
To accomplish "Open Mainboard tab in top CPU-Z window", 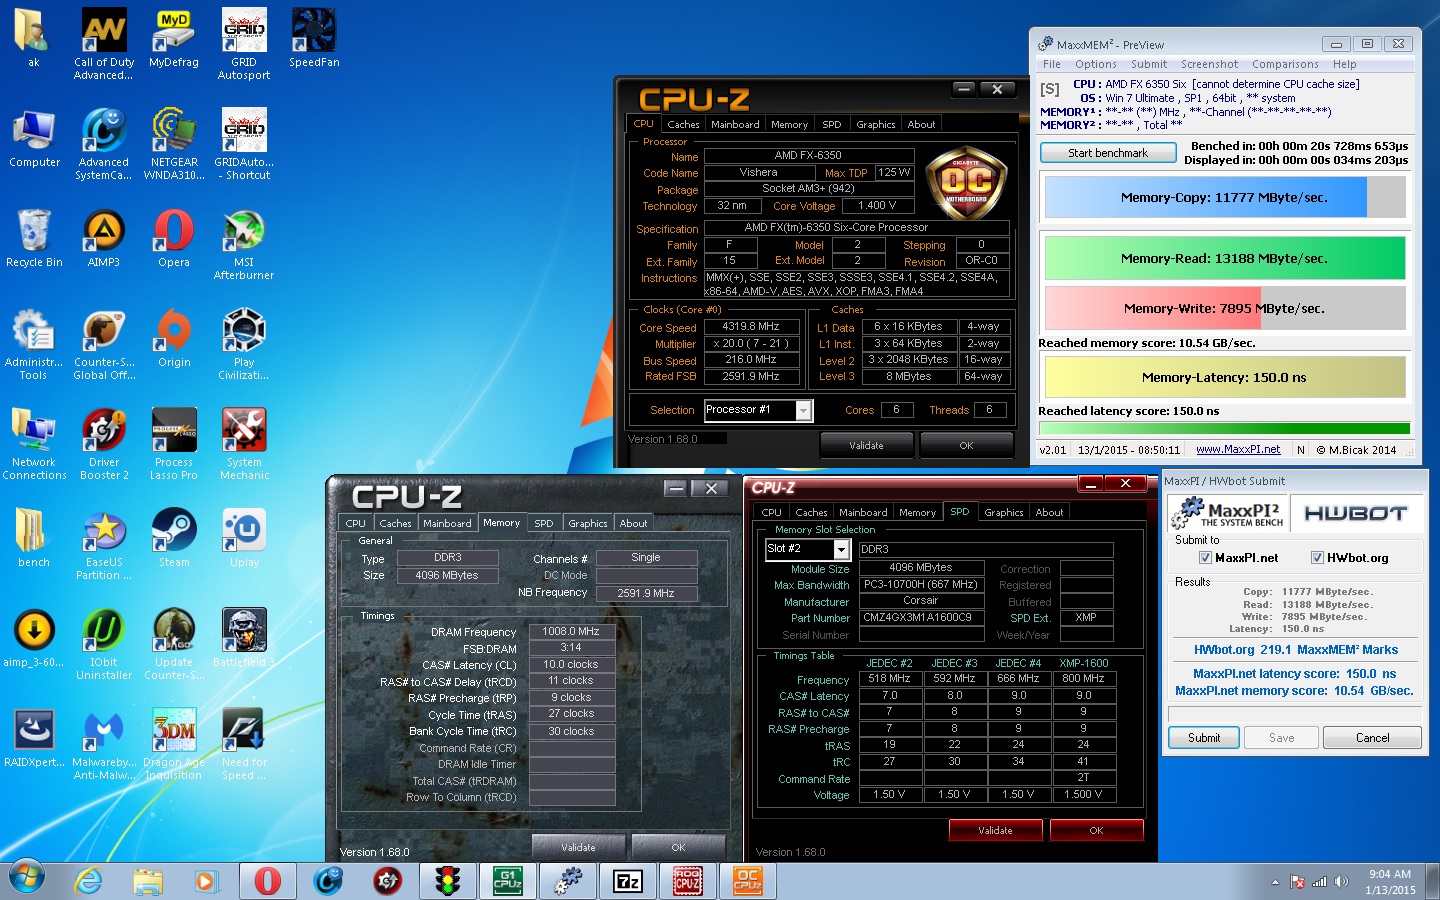I will [x=735, y=124].
